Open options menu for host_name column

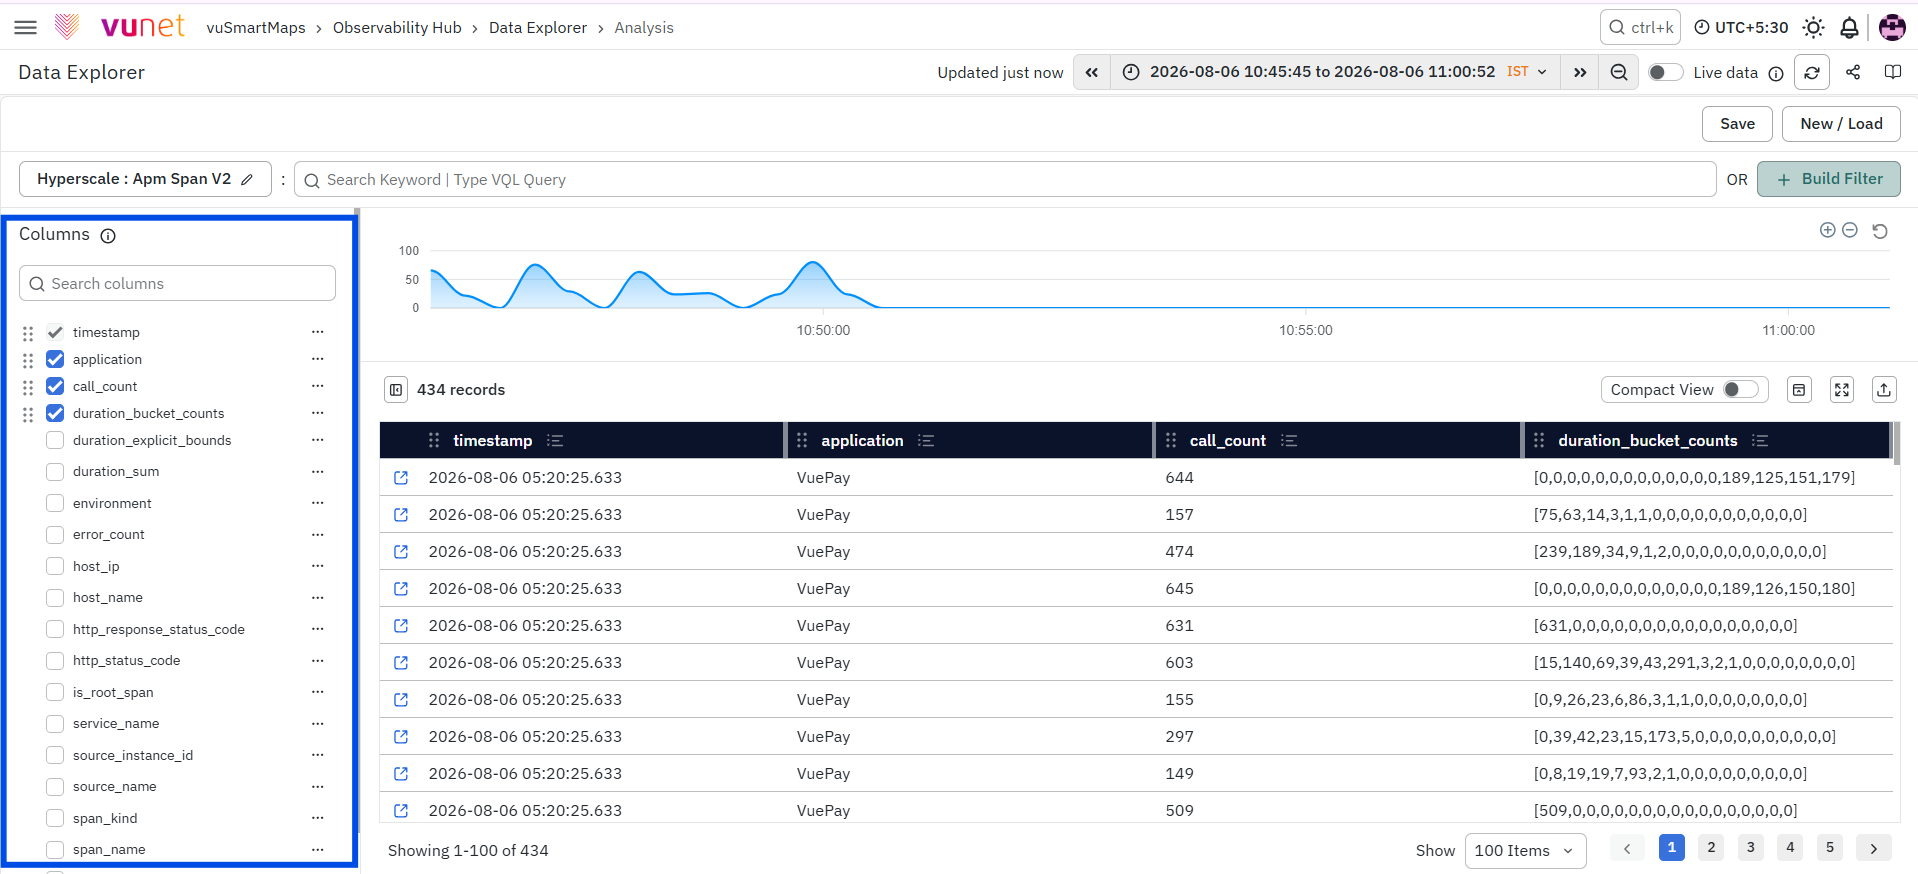(318, 597)
